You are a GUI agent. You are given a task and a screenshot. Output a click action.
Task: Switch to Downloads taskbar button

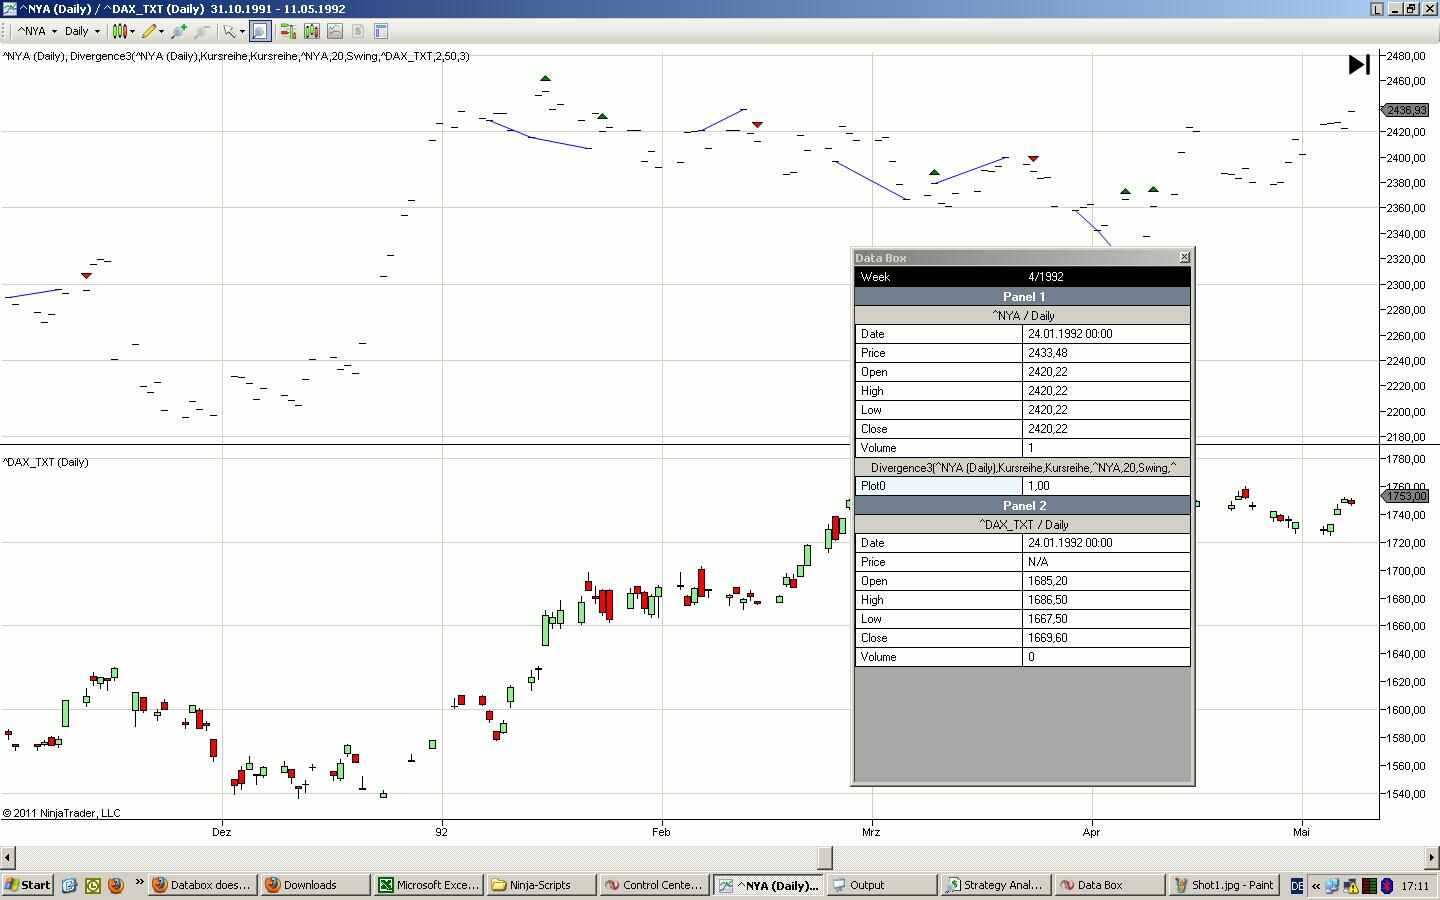314,885
